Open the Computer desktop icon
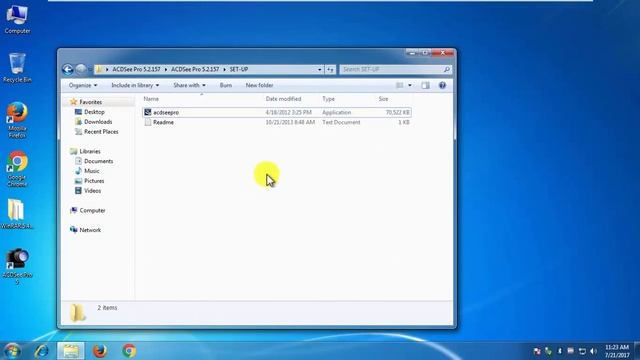640x360 pixels. [x=17, y=19]
